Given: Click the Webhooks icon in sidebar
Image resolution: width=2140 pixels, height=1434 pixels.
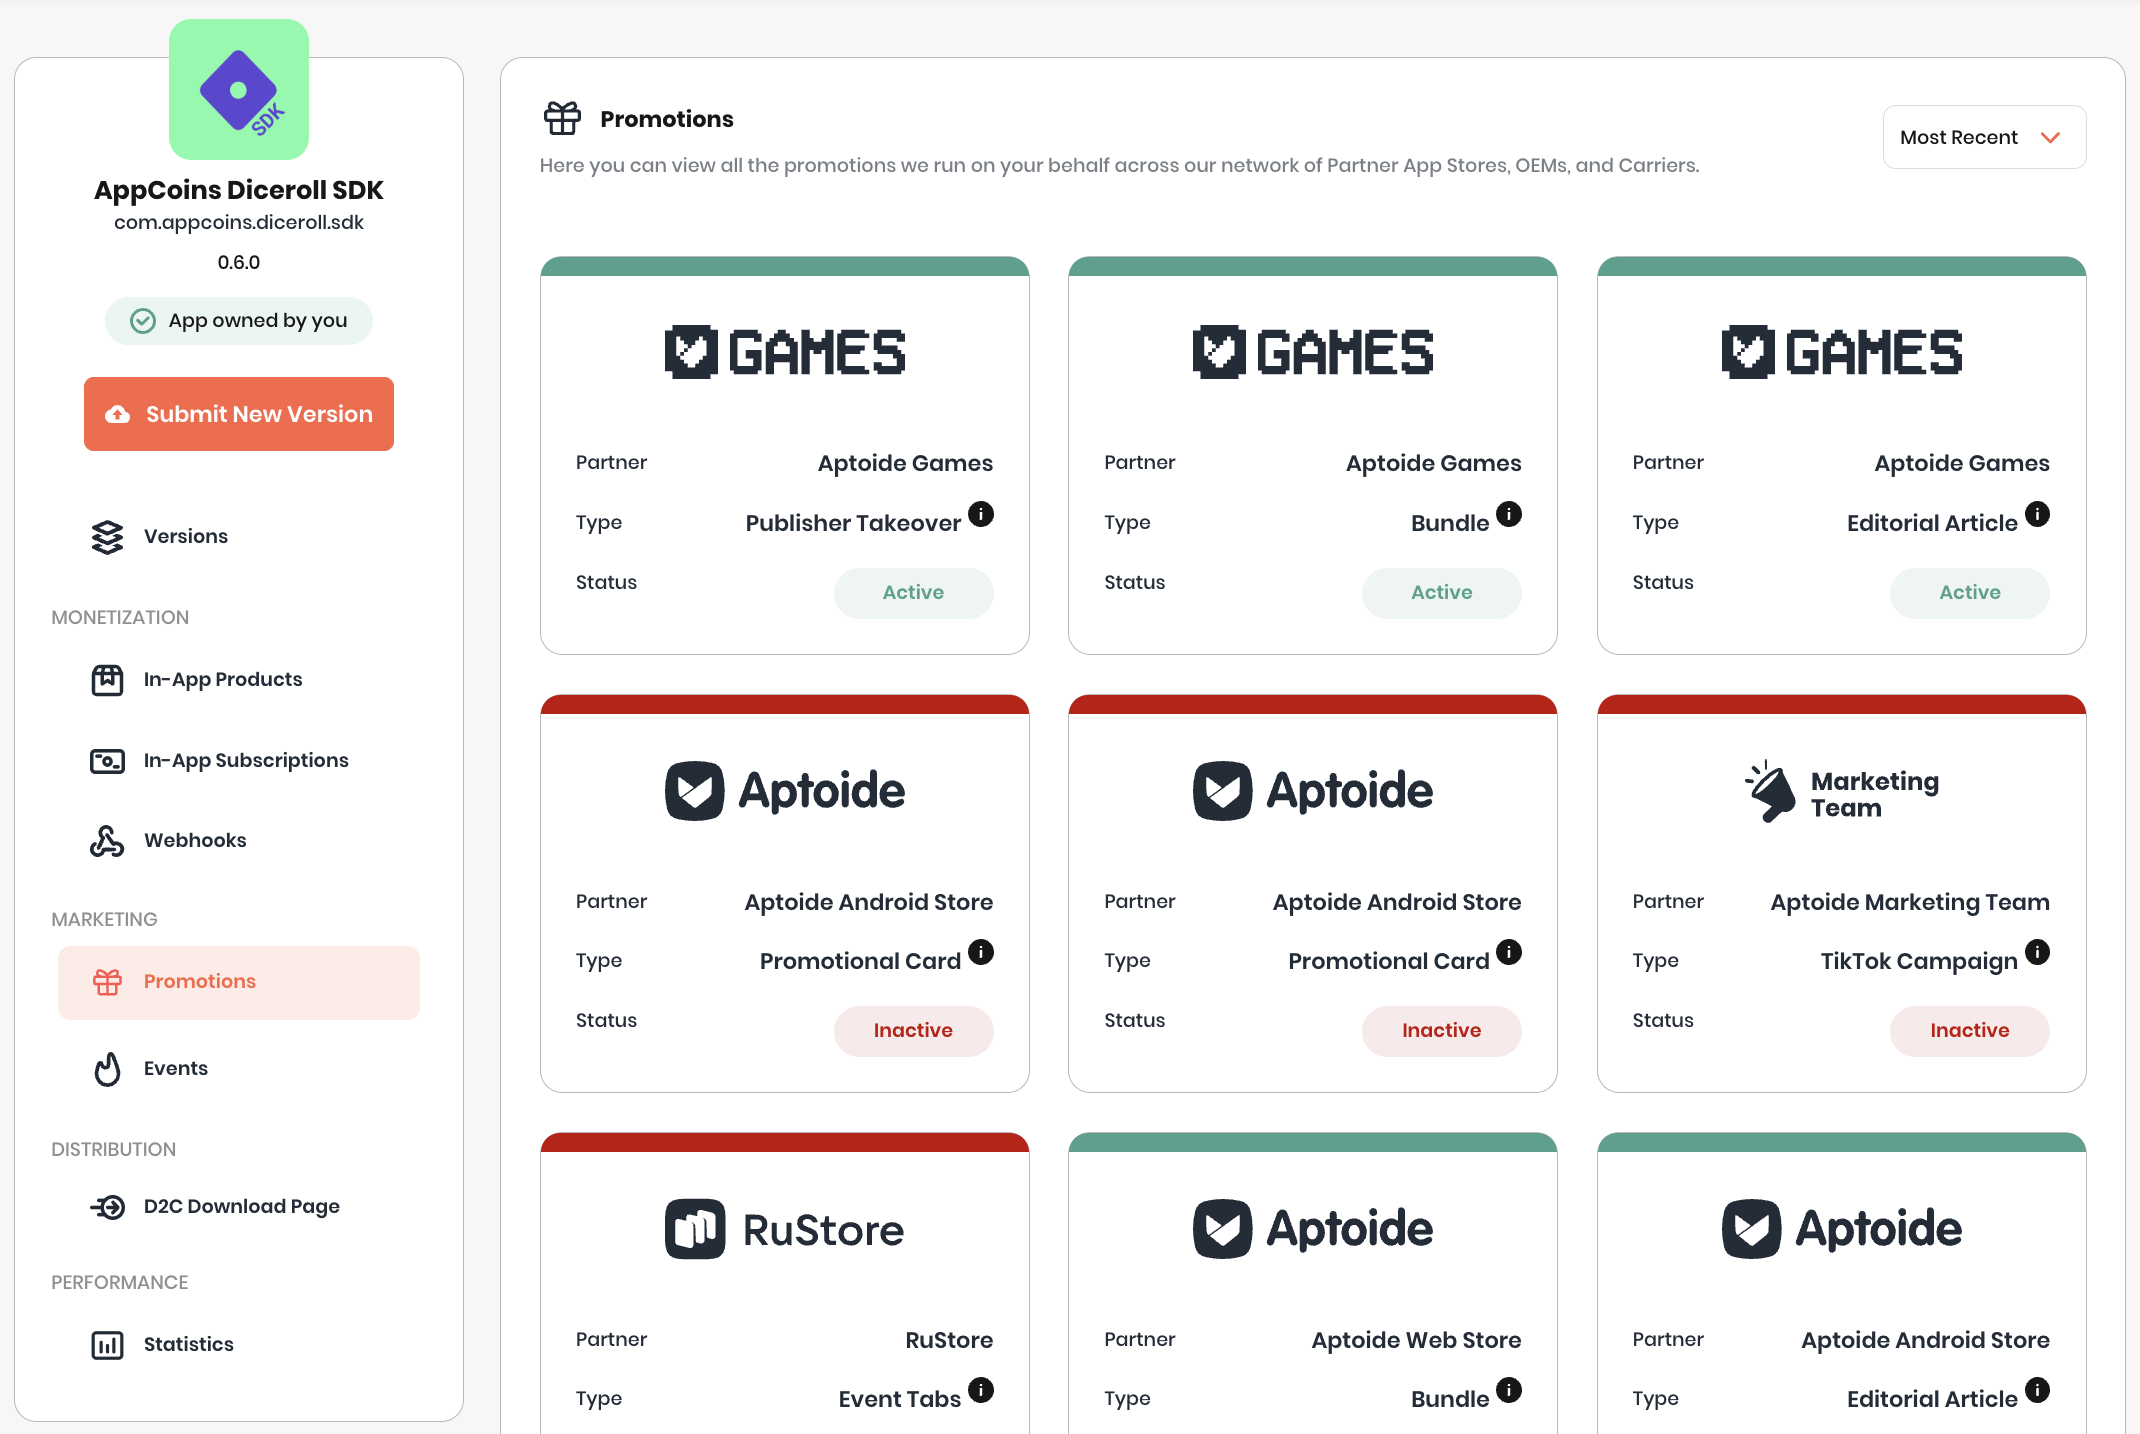Looking at the screenshot, I should point(107,841).
